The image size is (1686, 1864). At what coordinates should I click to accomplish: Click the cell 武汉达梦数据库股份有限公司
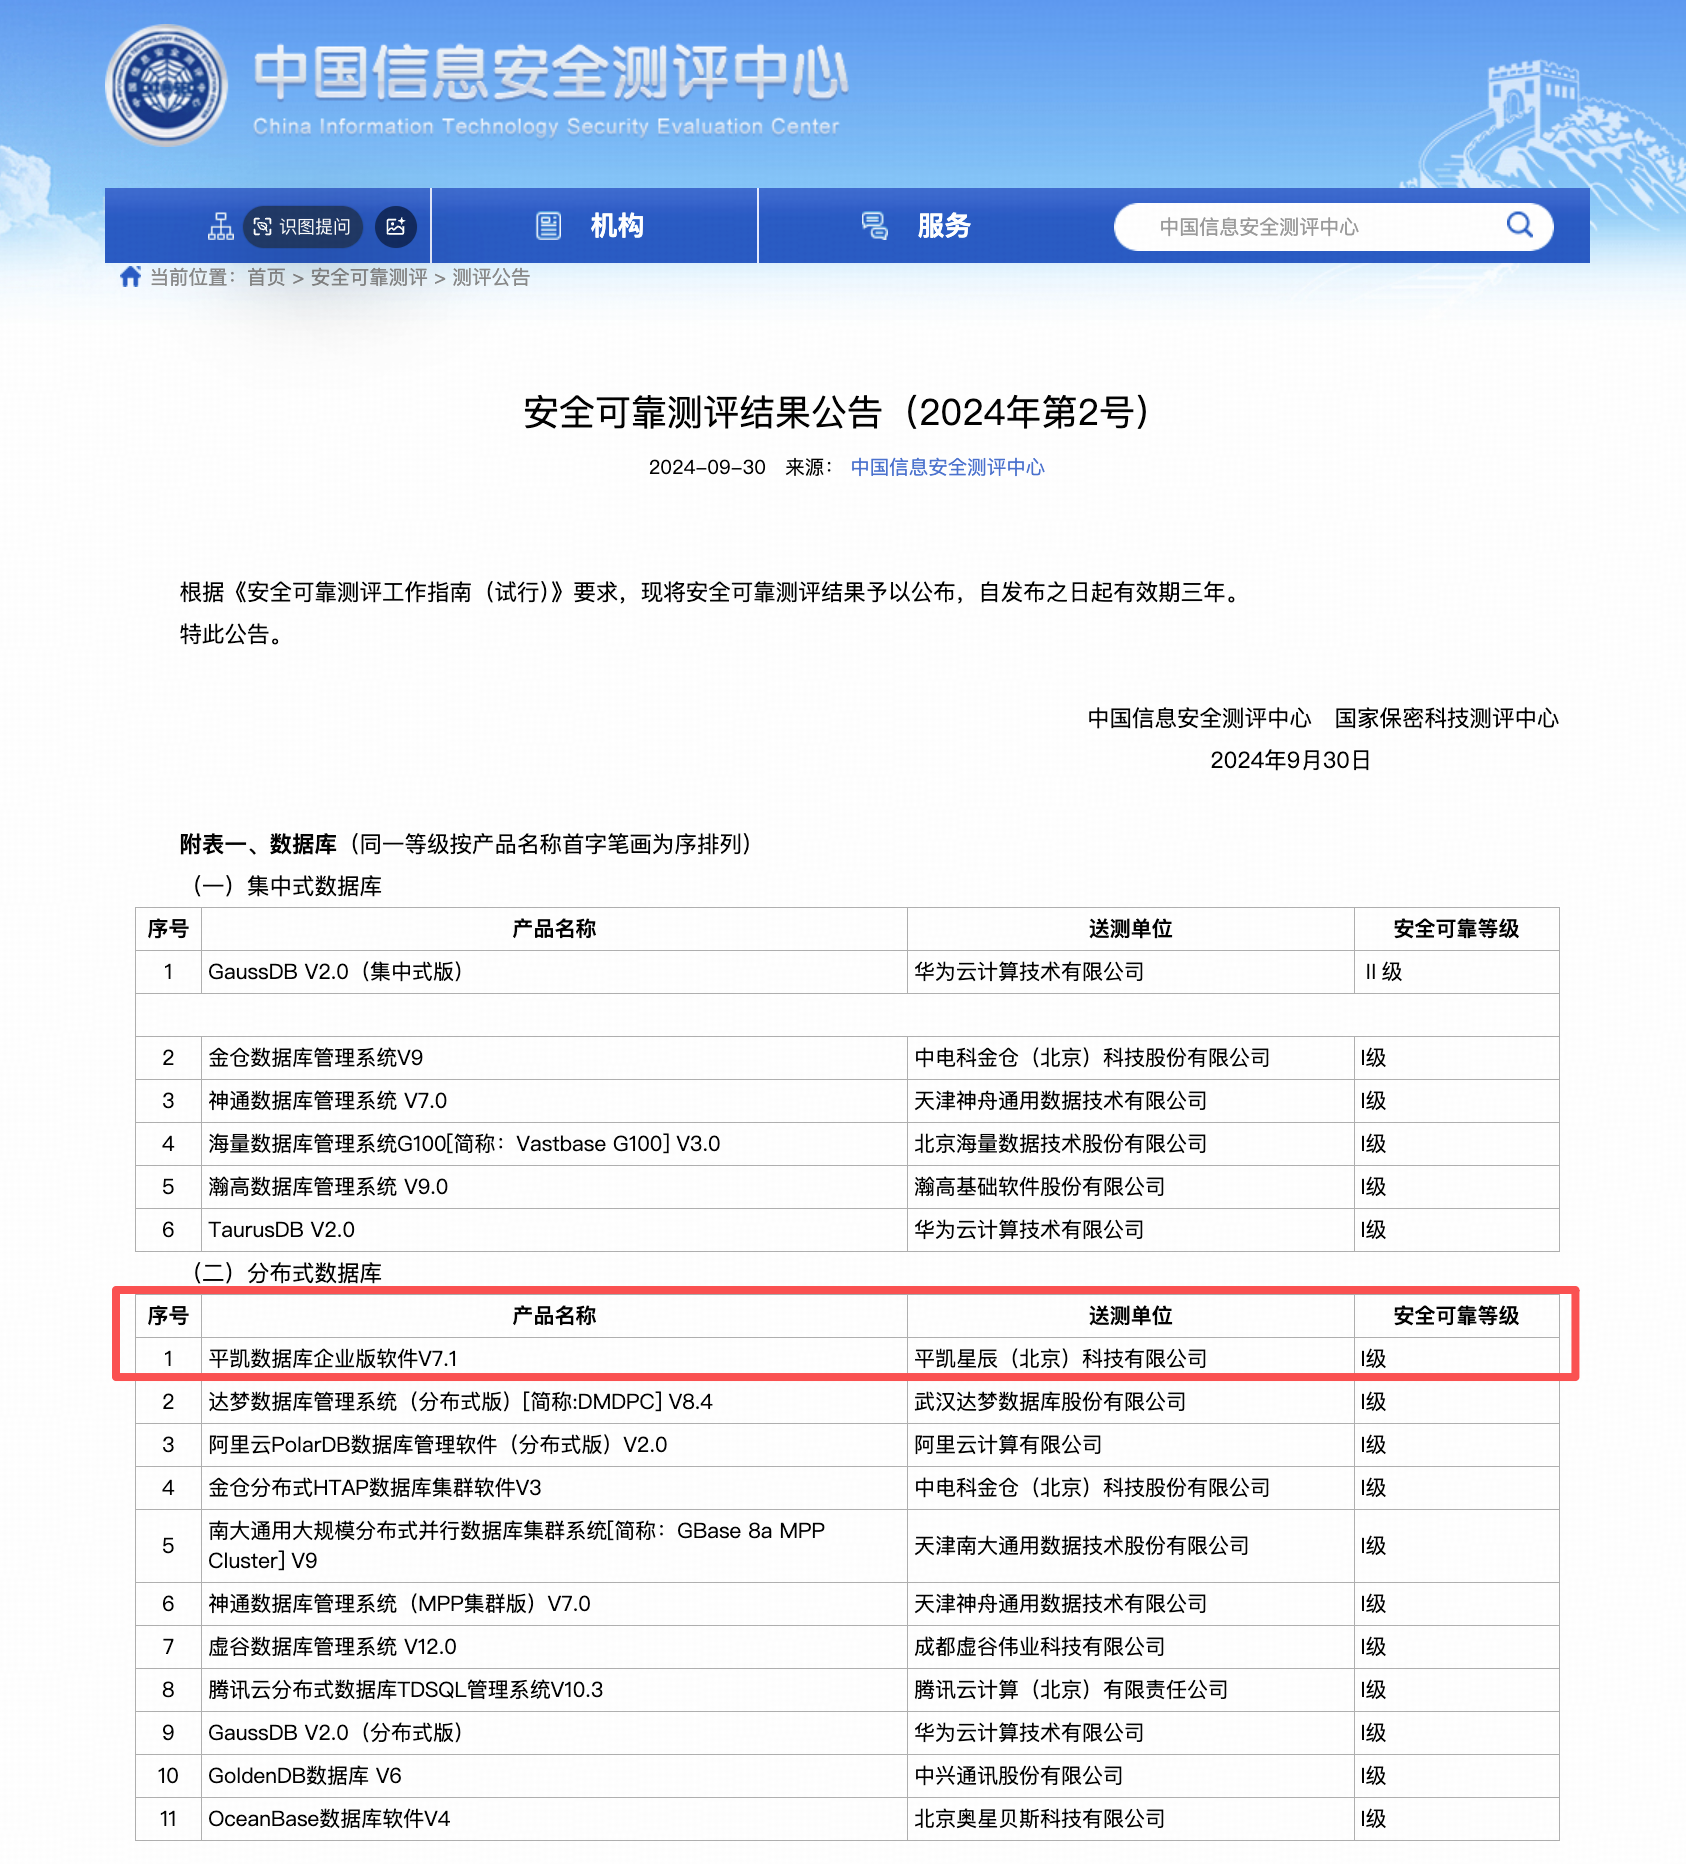pyautogui.click(x=1130, y=1402)
